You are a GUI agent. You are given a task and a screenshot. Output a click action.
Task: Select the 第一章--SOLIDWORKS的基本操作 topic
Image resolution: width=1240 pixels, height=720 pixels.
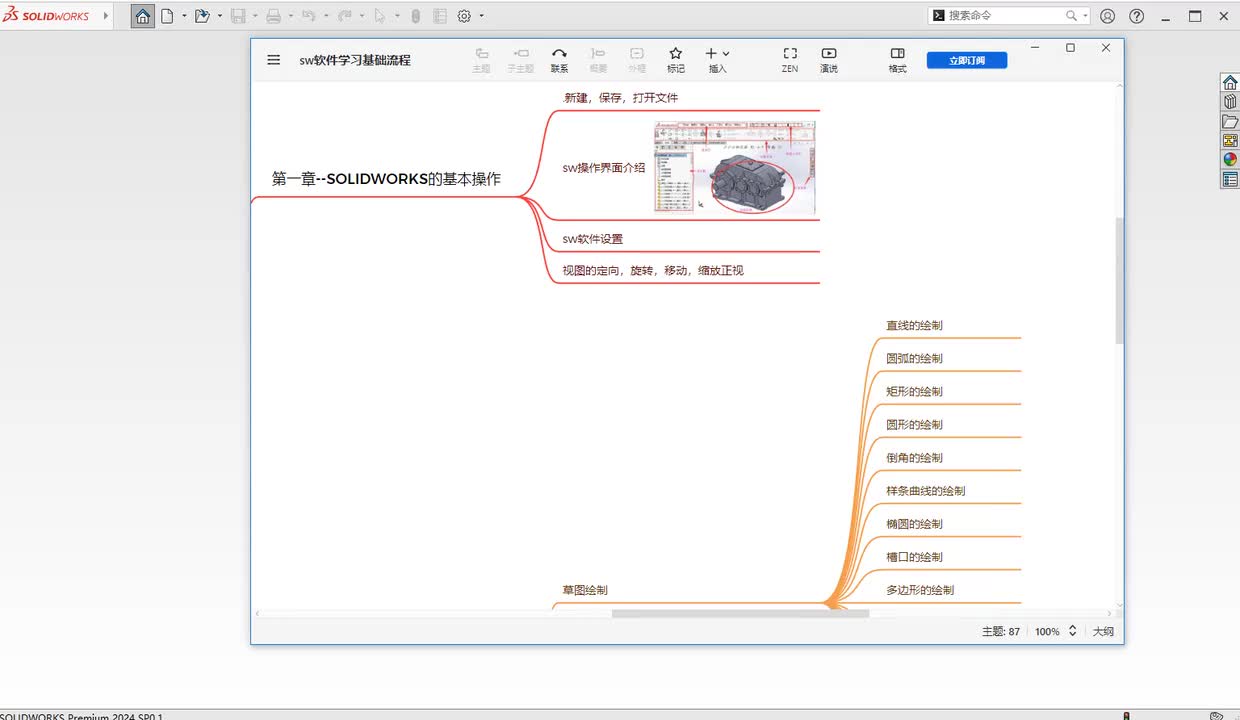[386, 179]
